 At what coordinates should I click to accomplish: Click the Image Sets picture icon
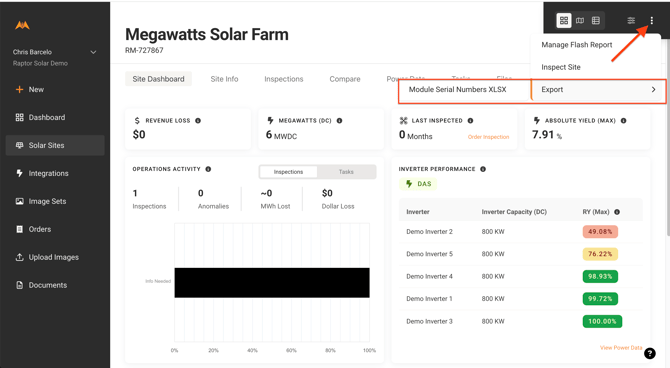click(19, 201)
